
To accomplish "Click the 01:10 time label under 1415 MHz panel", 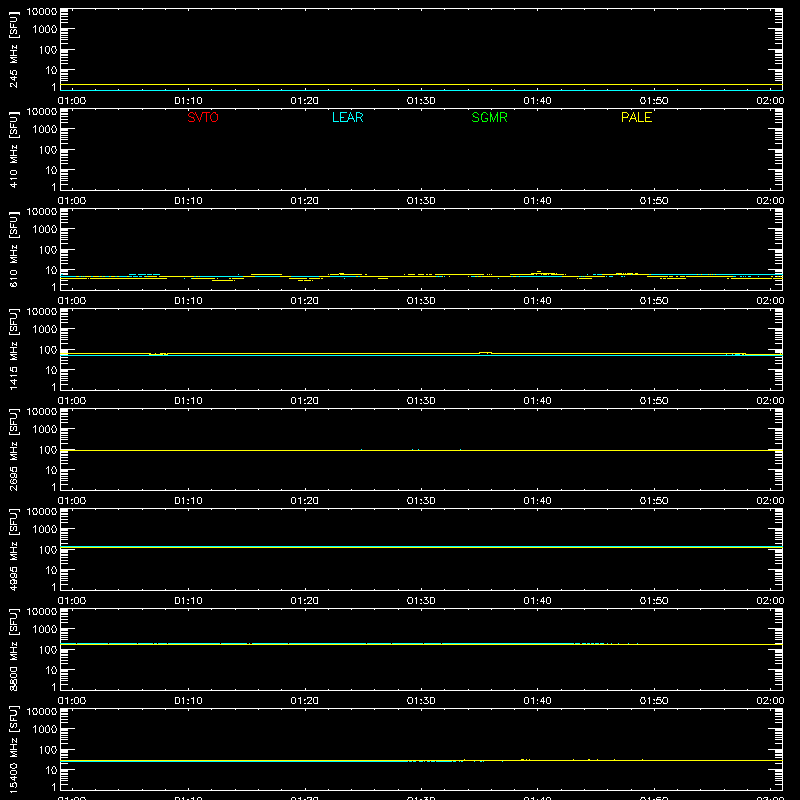I will point(188,401).
